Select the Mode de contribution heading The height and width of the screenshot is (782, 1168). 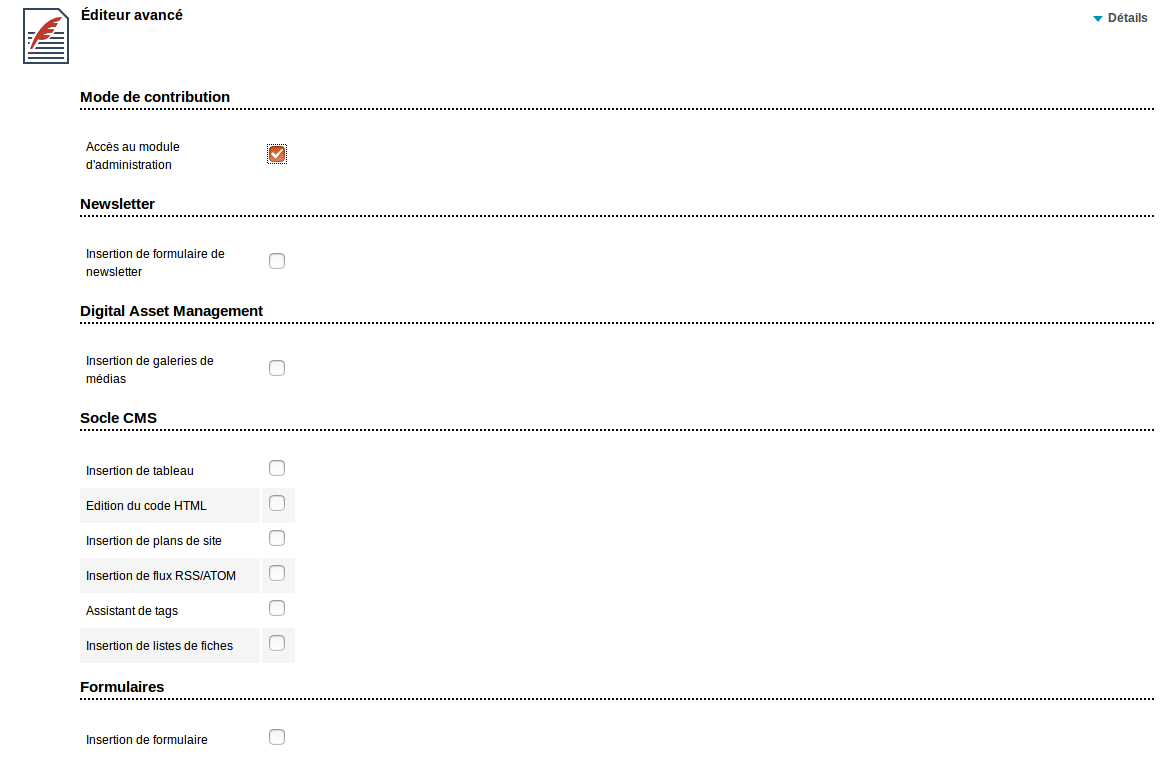tap(155, 97)
